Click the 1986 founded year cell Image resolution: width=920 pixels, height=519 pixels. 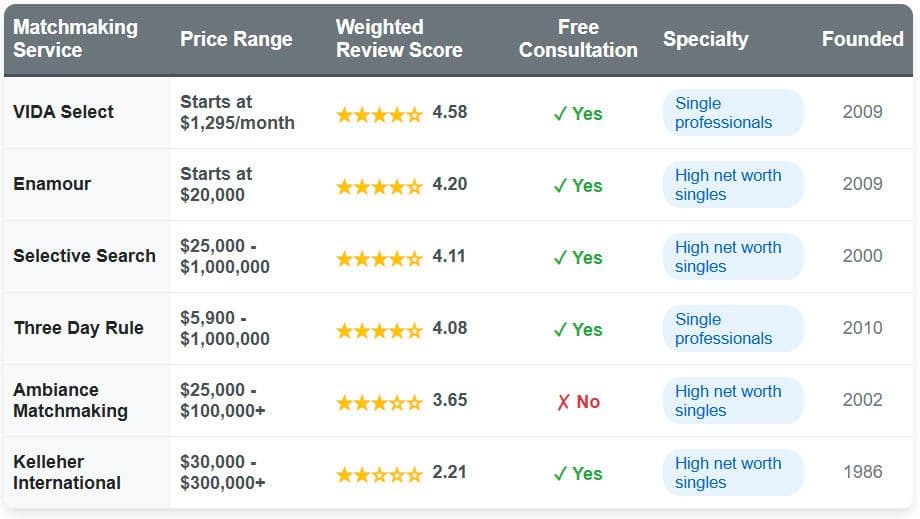pos(862,472)
